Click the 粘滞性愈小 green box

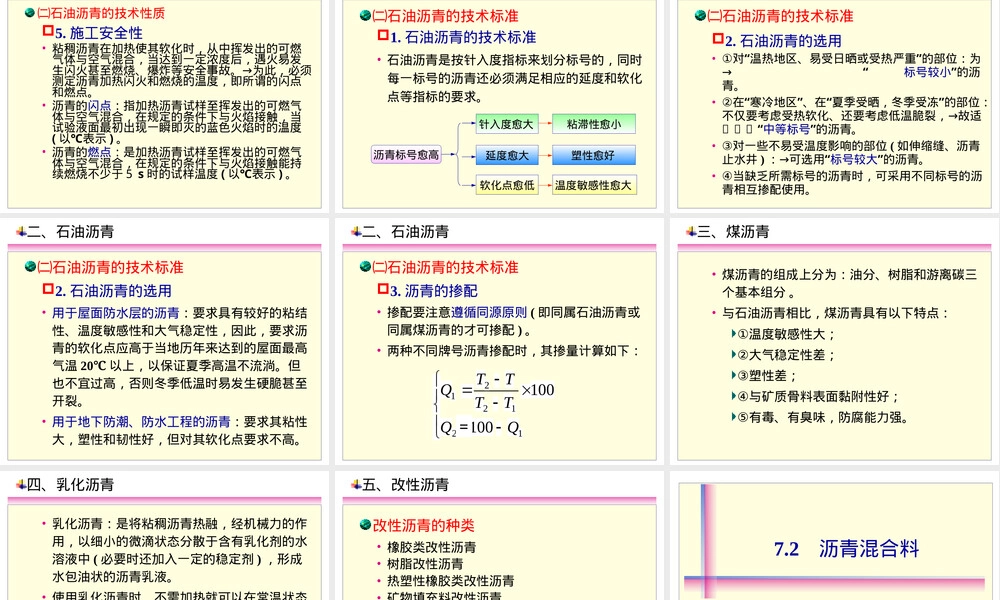594,124
